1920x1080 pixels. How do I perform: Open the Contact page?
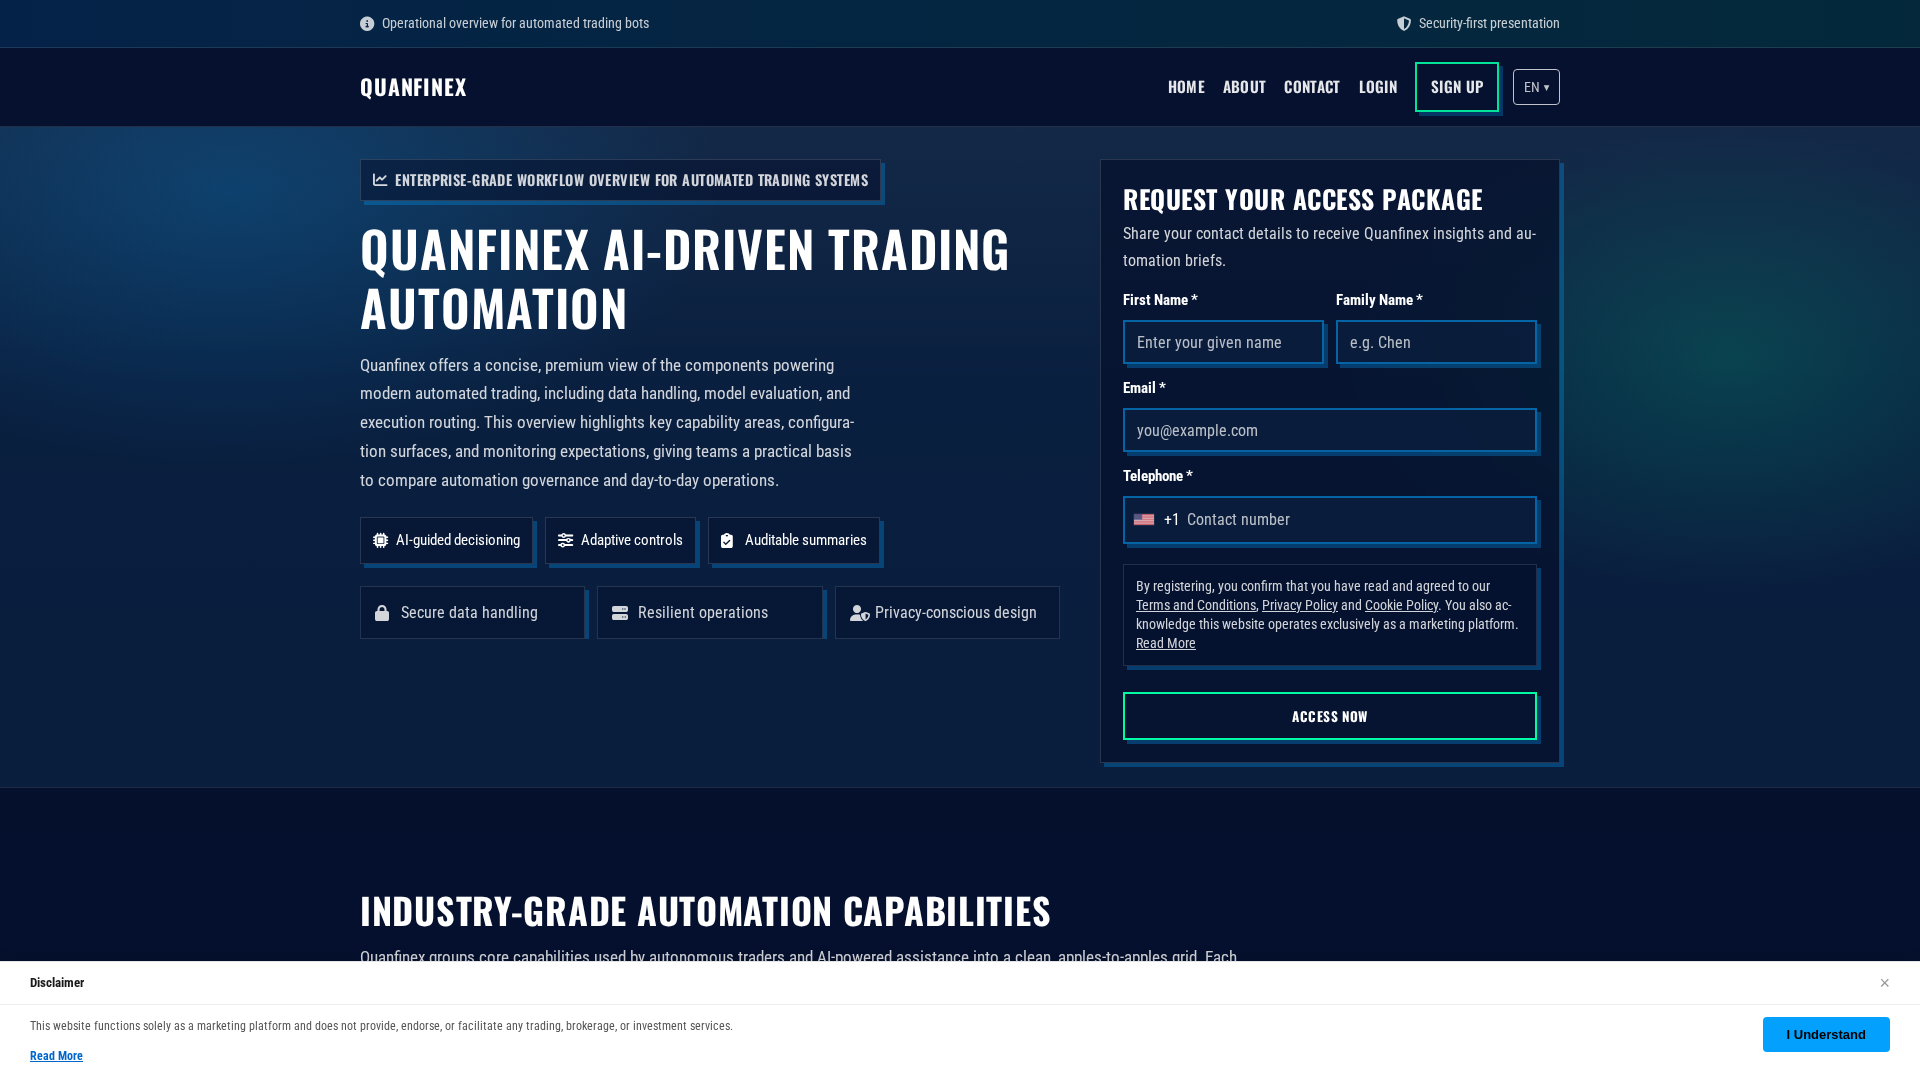click(1312, 87)
